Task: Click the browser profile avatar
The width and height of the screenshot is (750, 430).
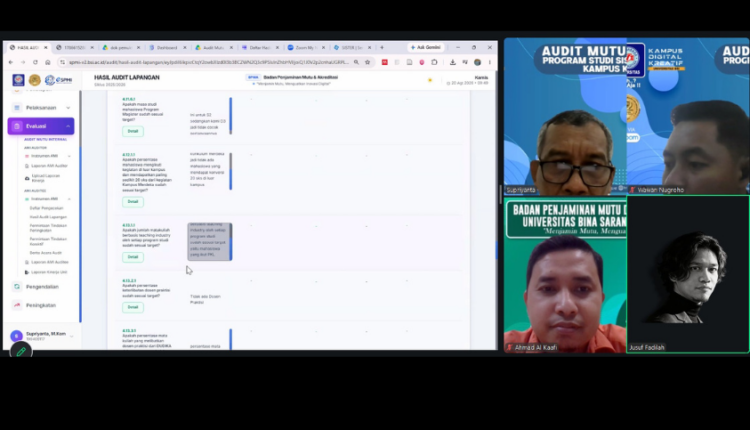Action: (x=477, y=62)
